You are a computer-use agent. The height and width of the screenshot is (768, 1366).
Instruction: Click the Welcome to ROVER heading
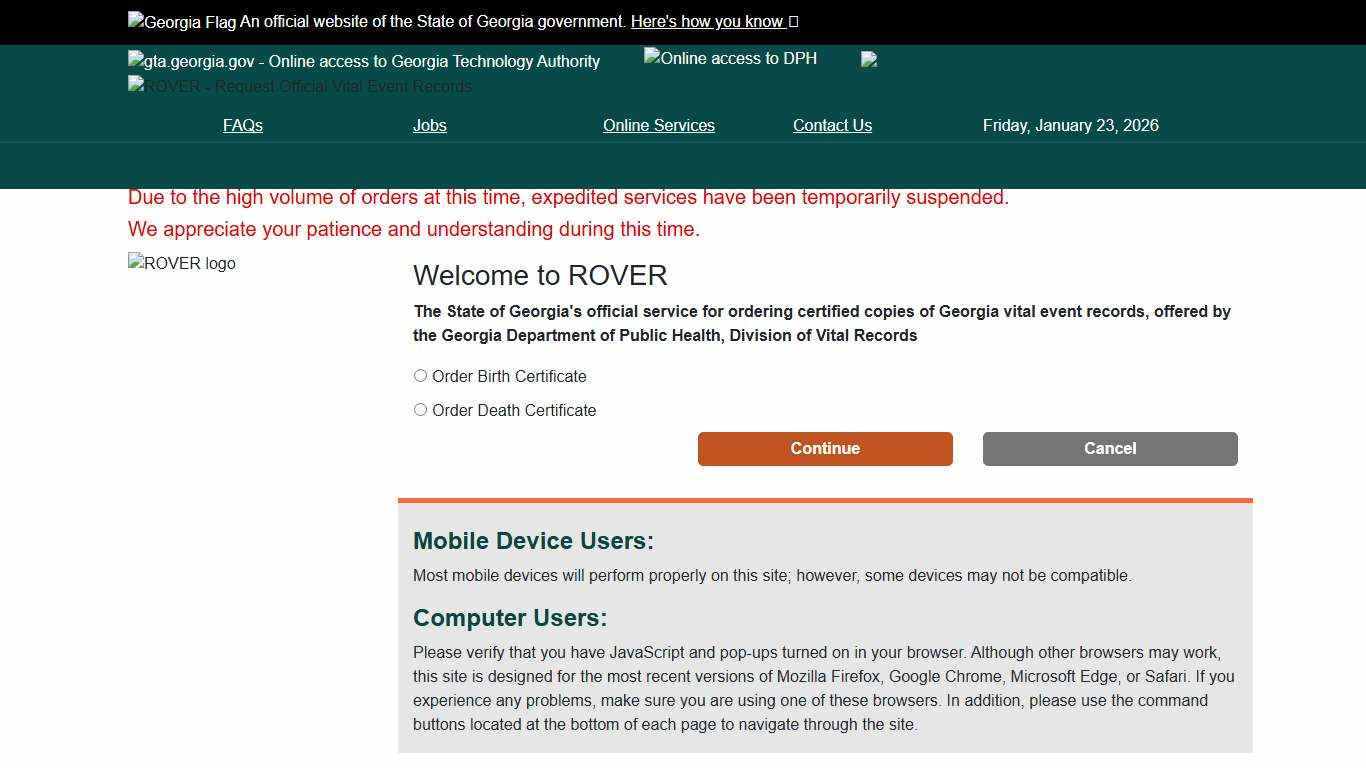point(540,275)
